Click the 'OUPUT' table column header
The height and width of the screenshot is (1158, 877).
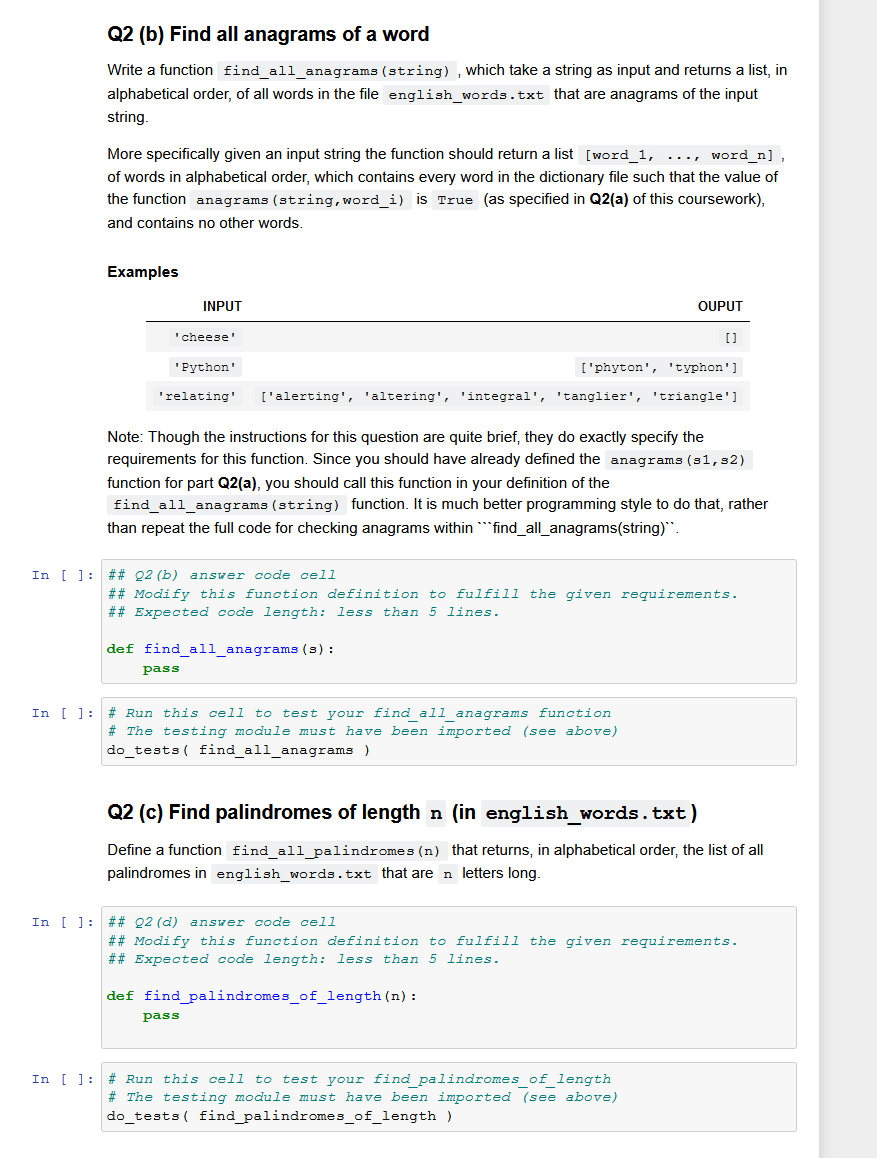coord(720,306)
